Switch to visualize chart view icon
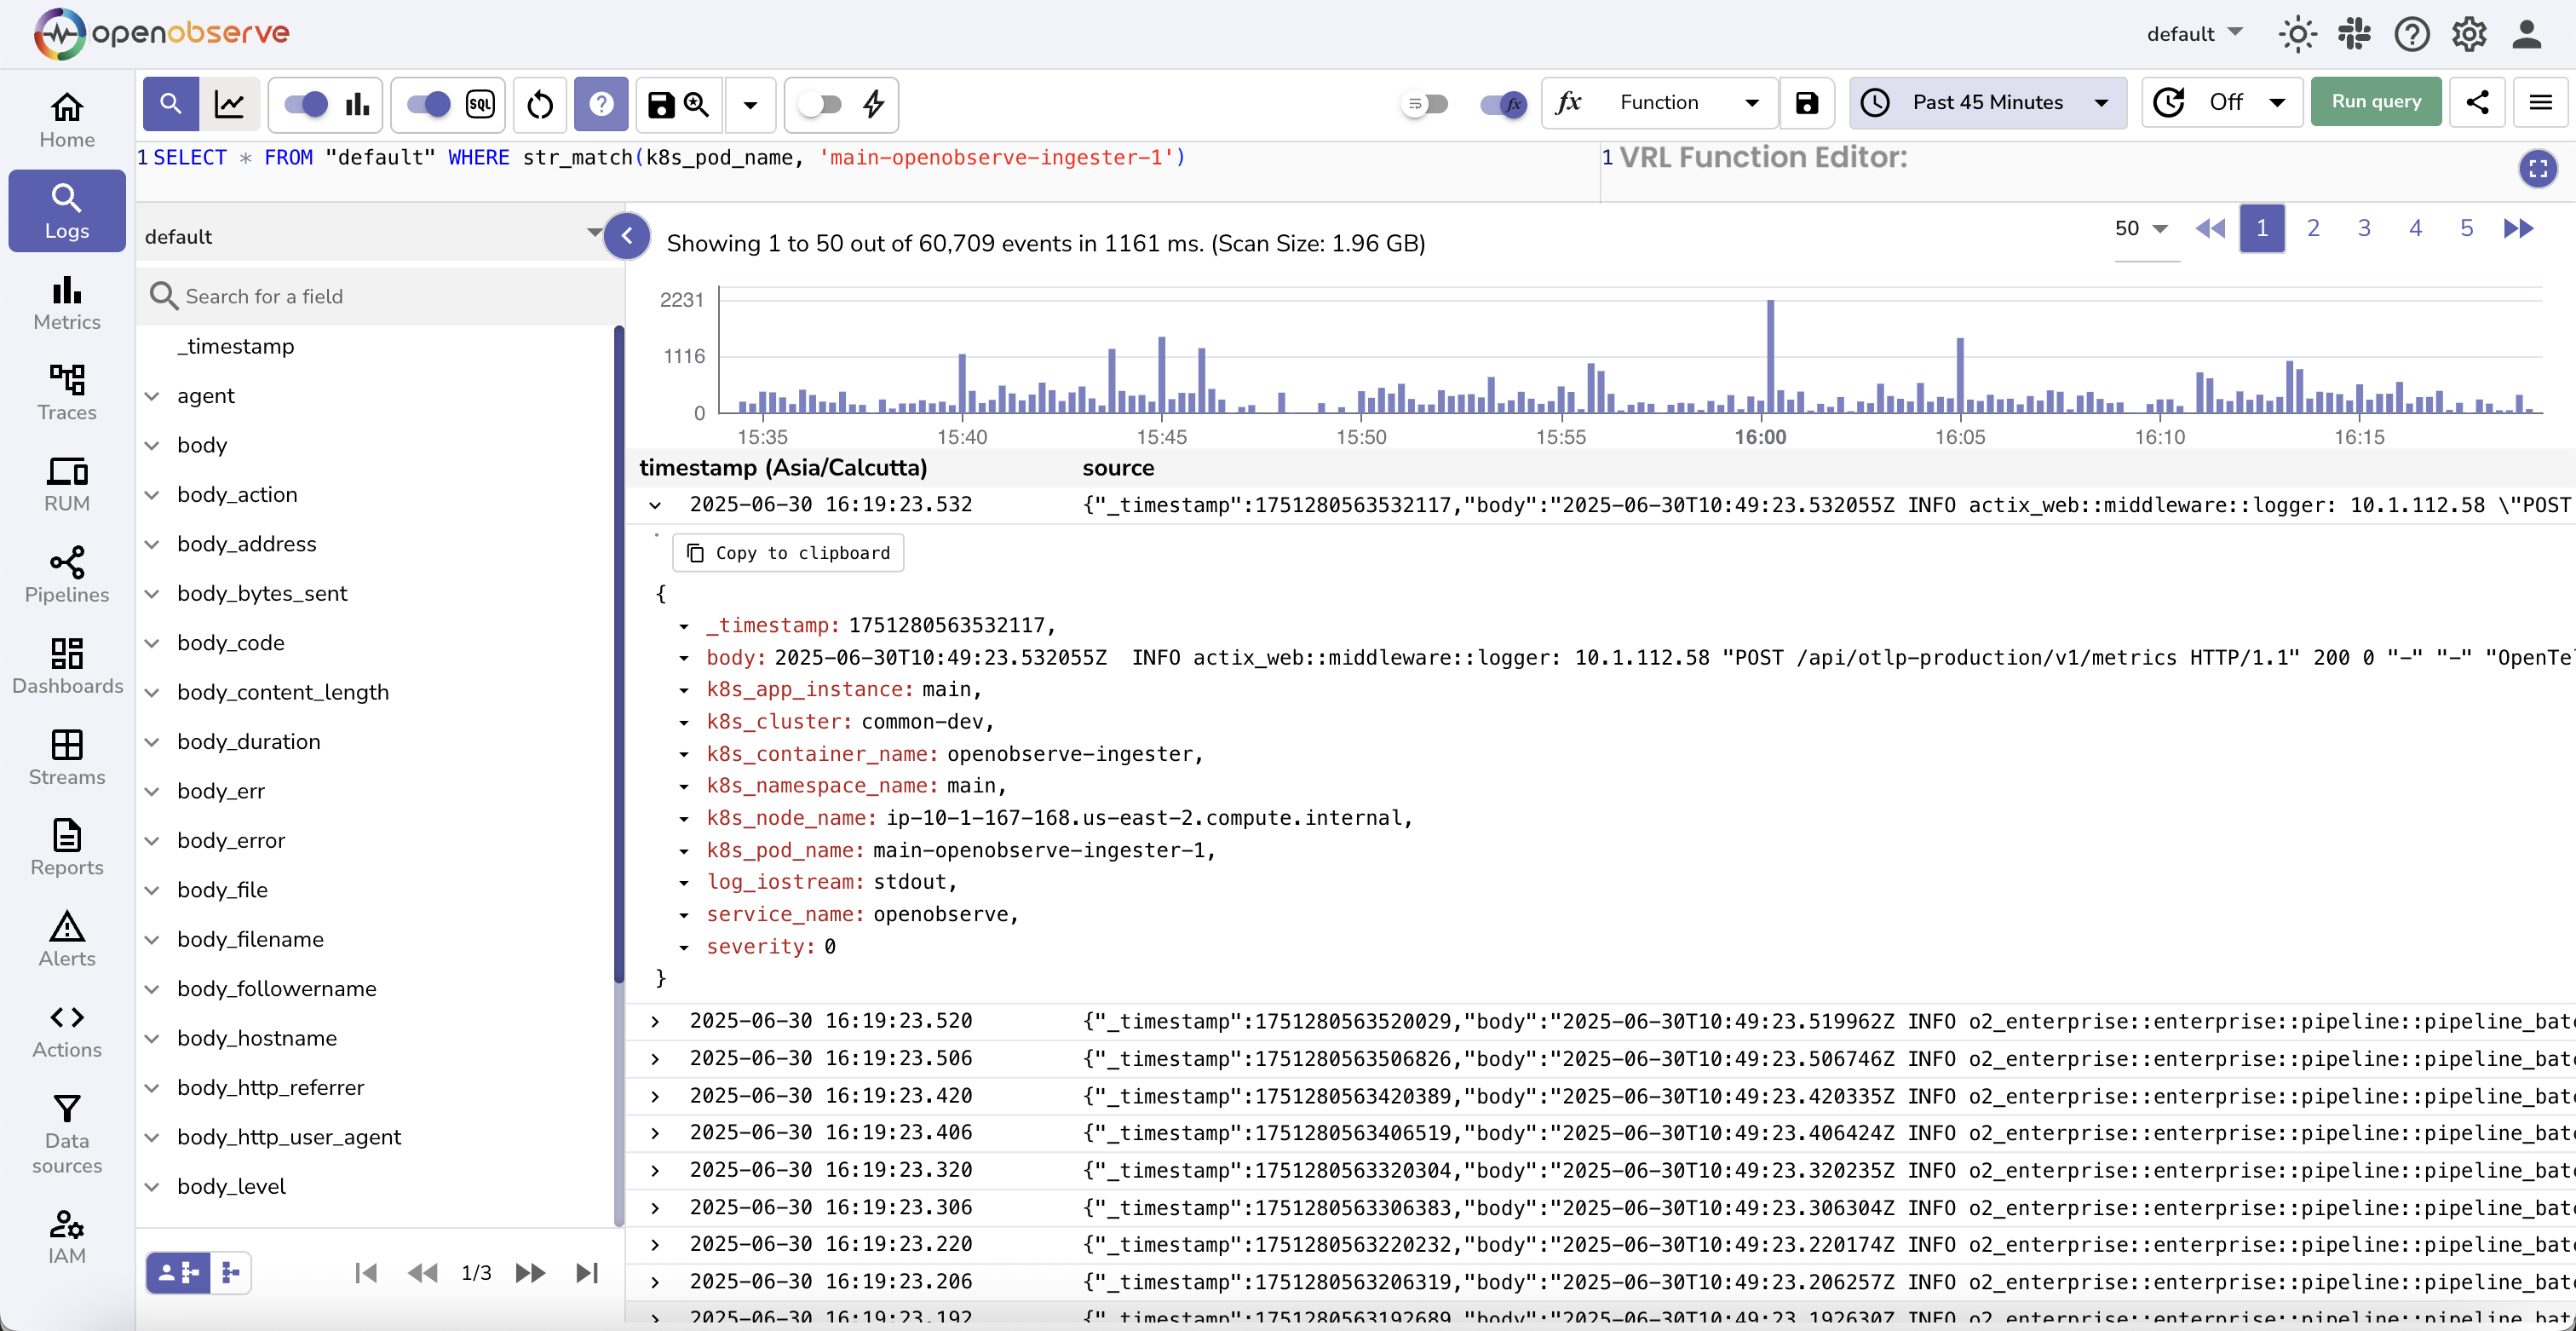 [x=230, y=104]
